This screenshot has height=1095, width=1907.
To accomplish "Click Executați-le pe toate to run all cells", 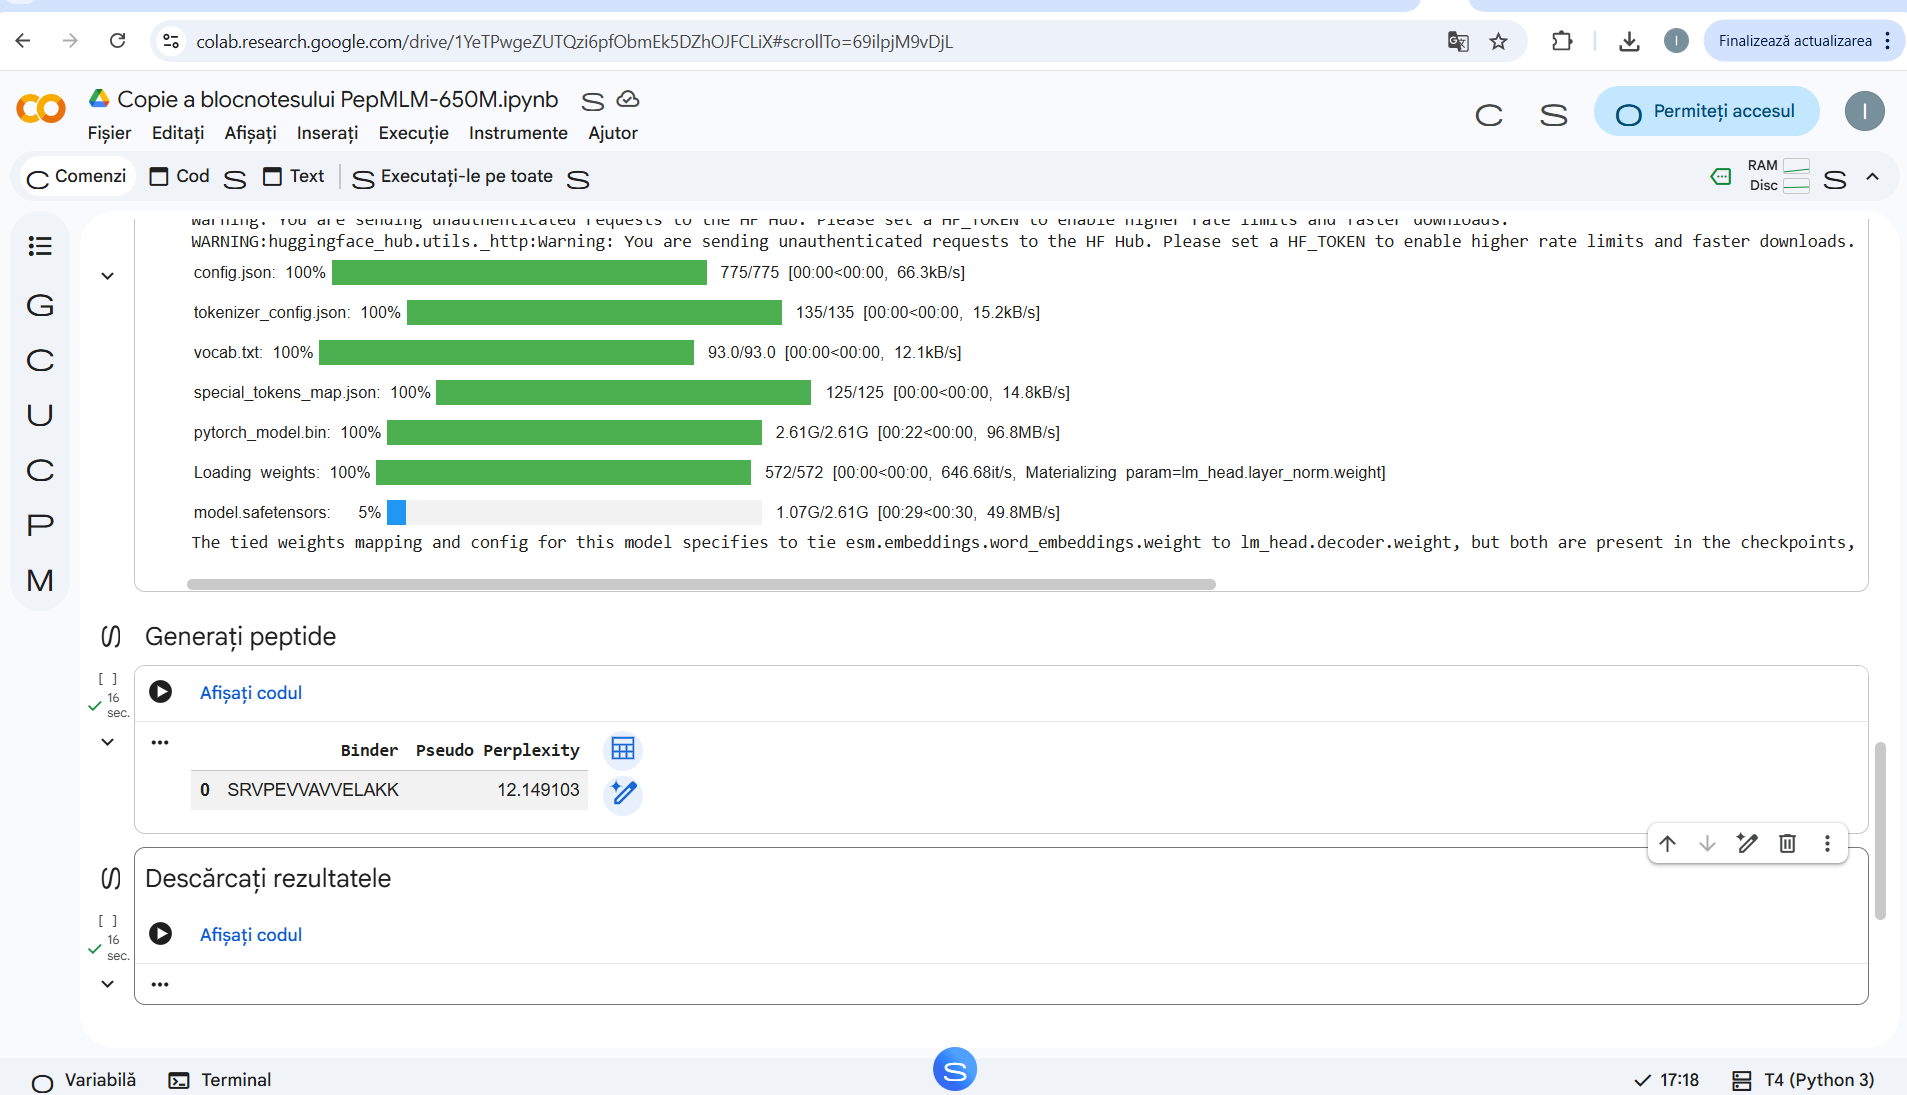I will [x=453, y=176].
